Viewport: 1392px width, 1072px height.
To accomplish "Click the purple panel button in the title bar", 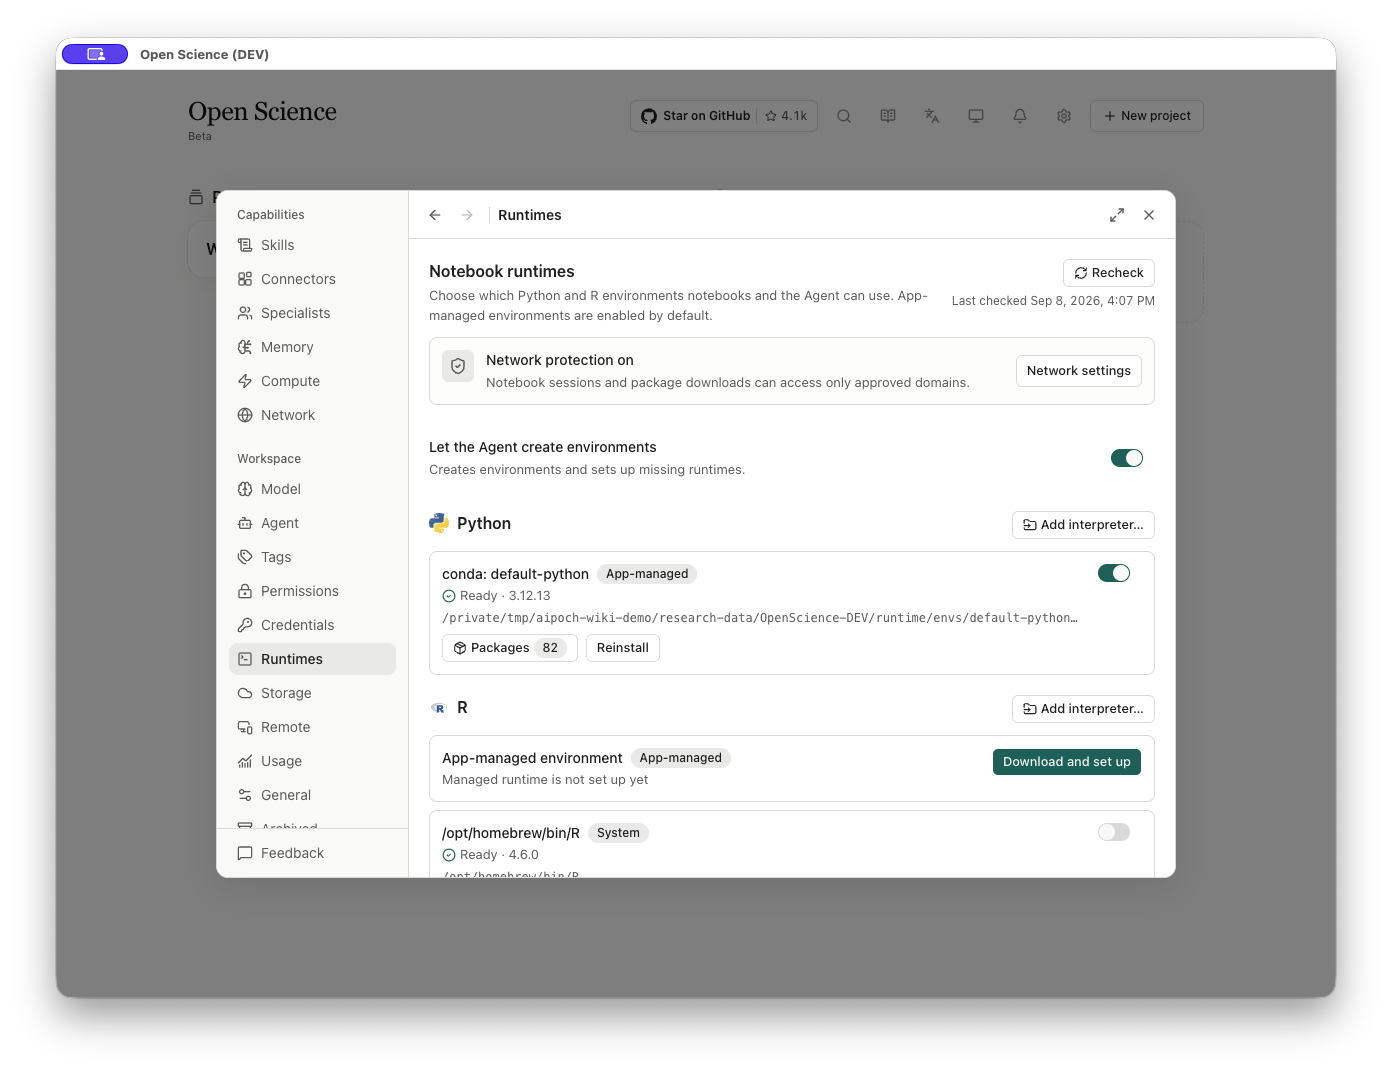I will (95, 54).
